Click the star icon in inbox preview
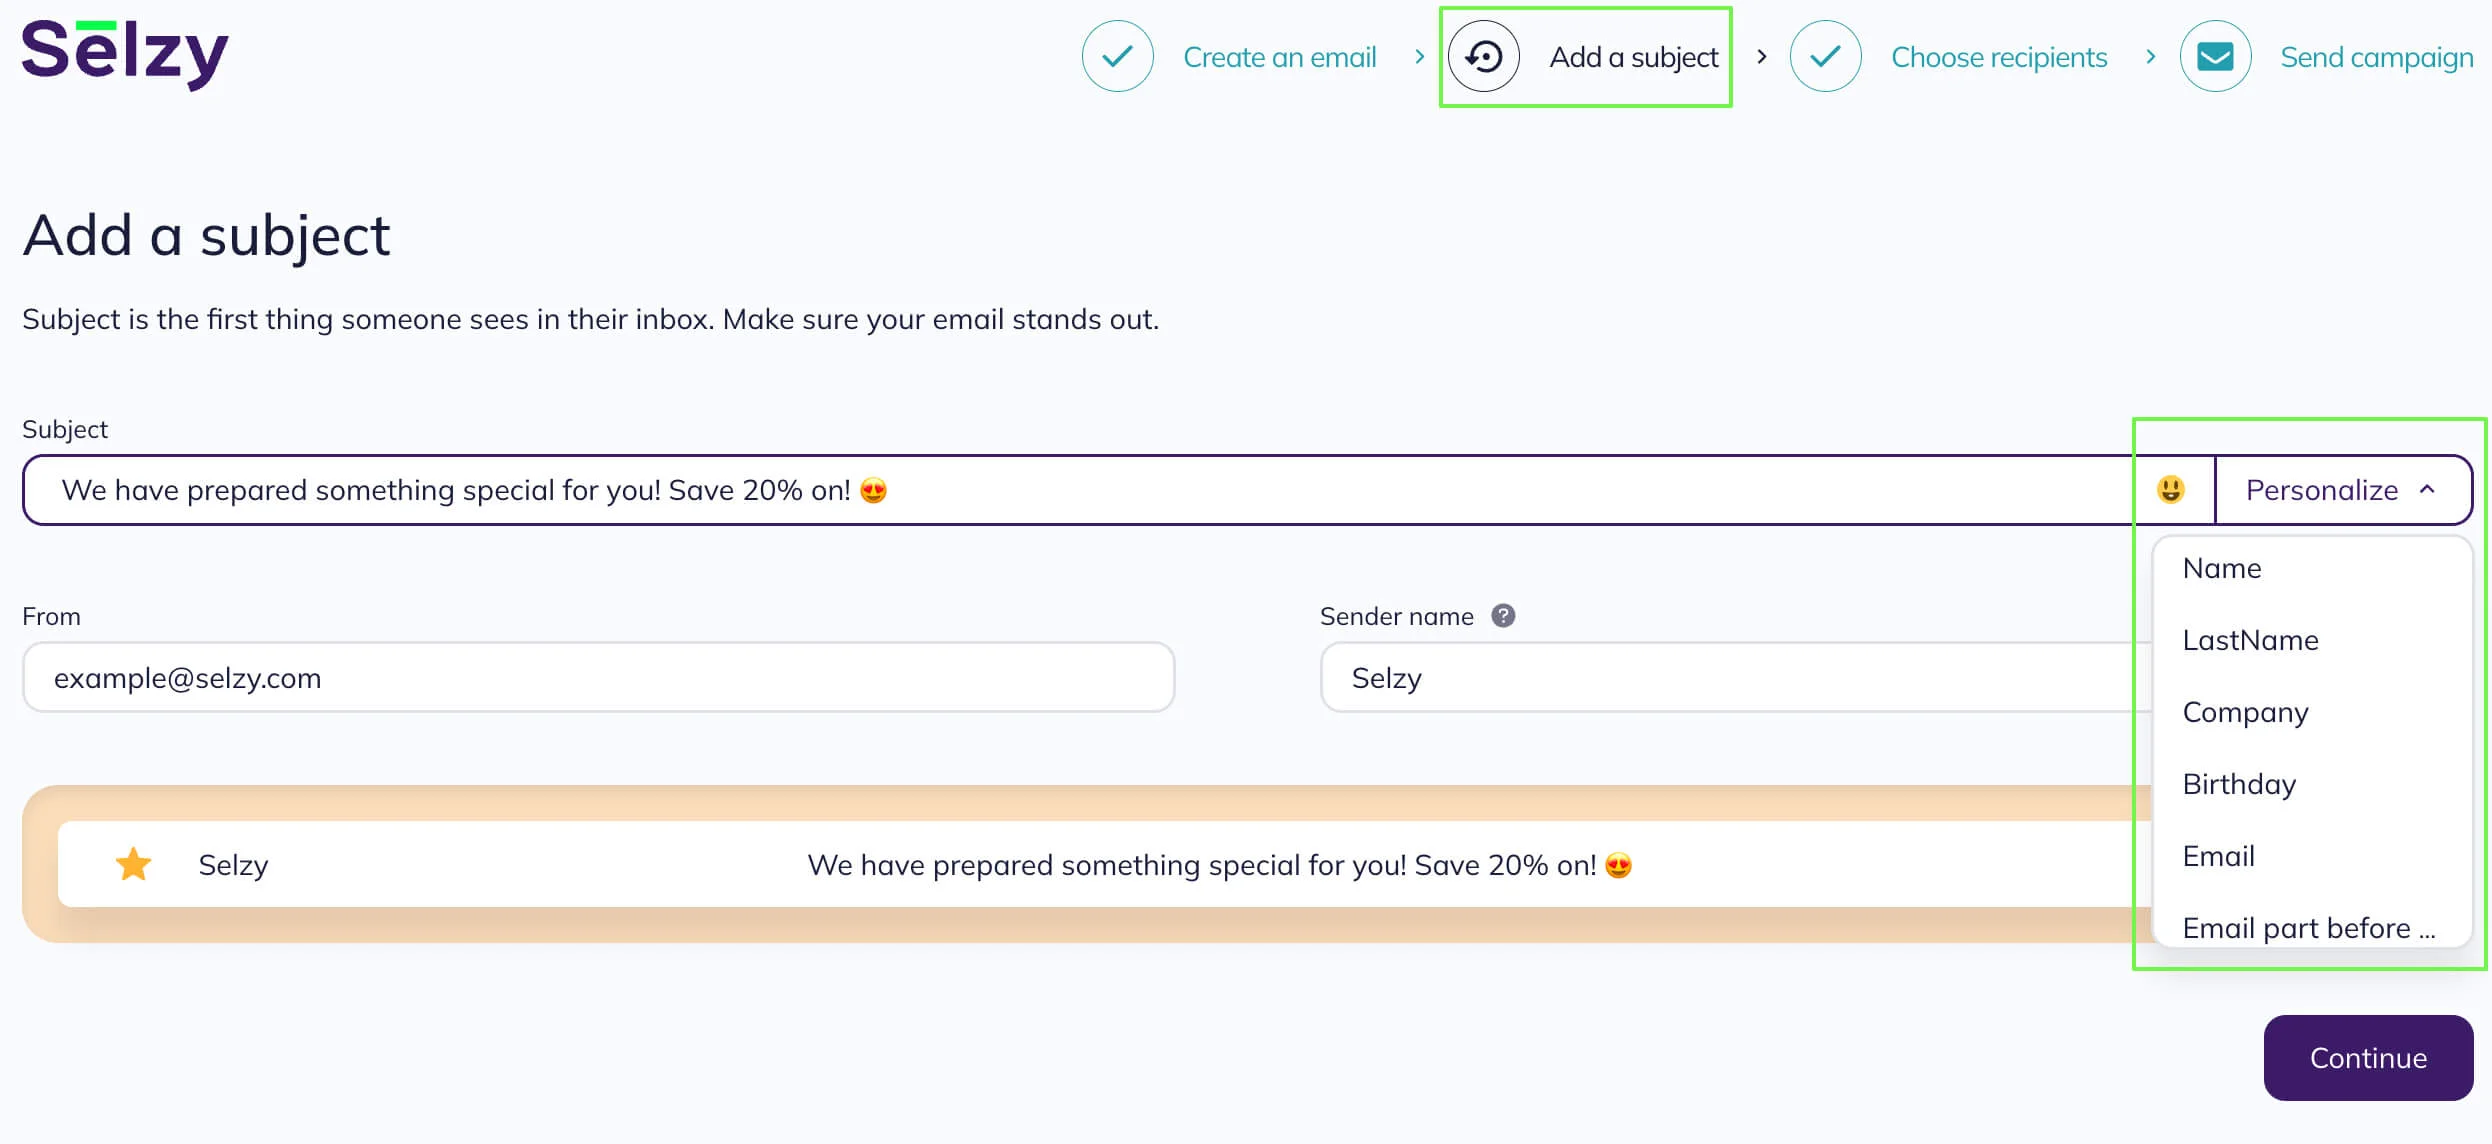Viewport: 2492px width, 1144px height. tap(133, 865)
